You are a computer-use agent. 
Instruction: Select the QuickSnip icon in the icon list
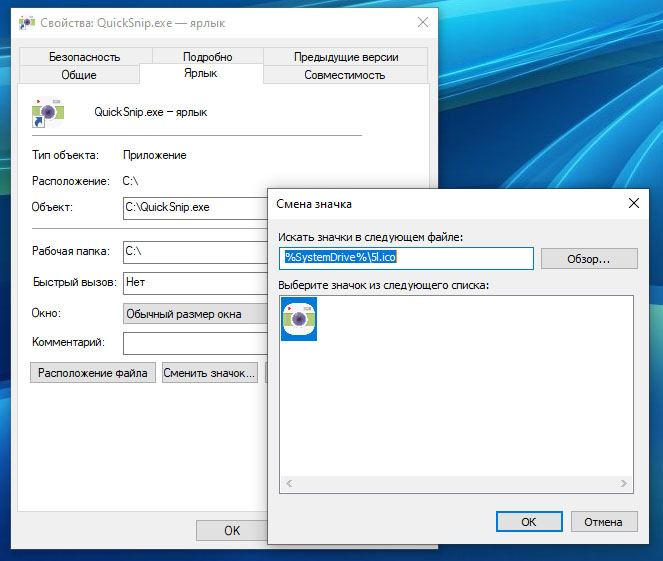(x=299, y=320)
